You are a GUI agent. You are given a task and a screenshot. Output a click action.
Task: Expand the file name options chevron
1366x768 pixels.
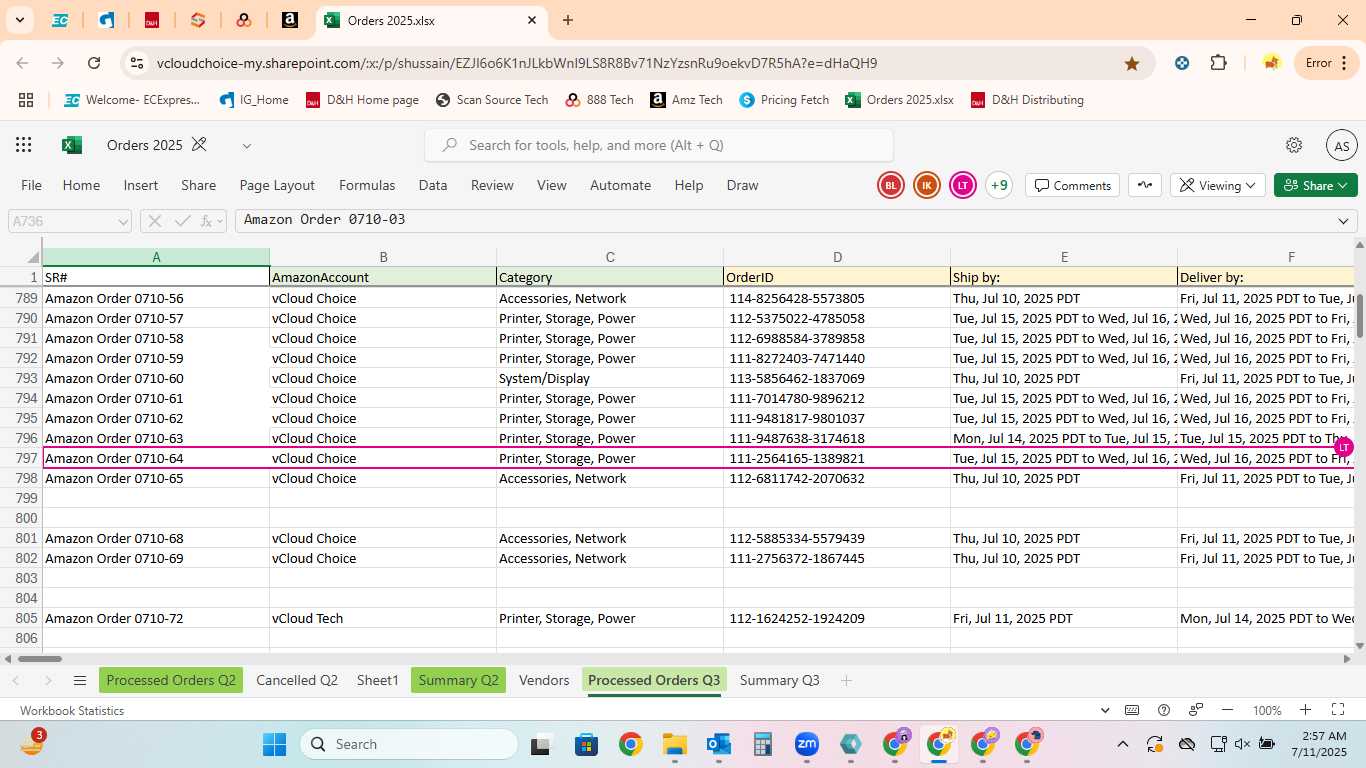(x=246, y=146)
